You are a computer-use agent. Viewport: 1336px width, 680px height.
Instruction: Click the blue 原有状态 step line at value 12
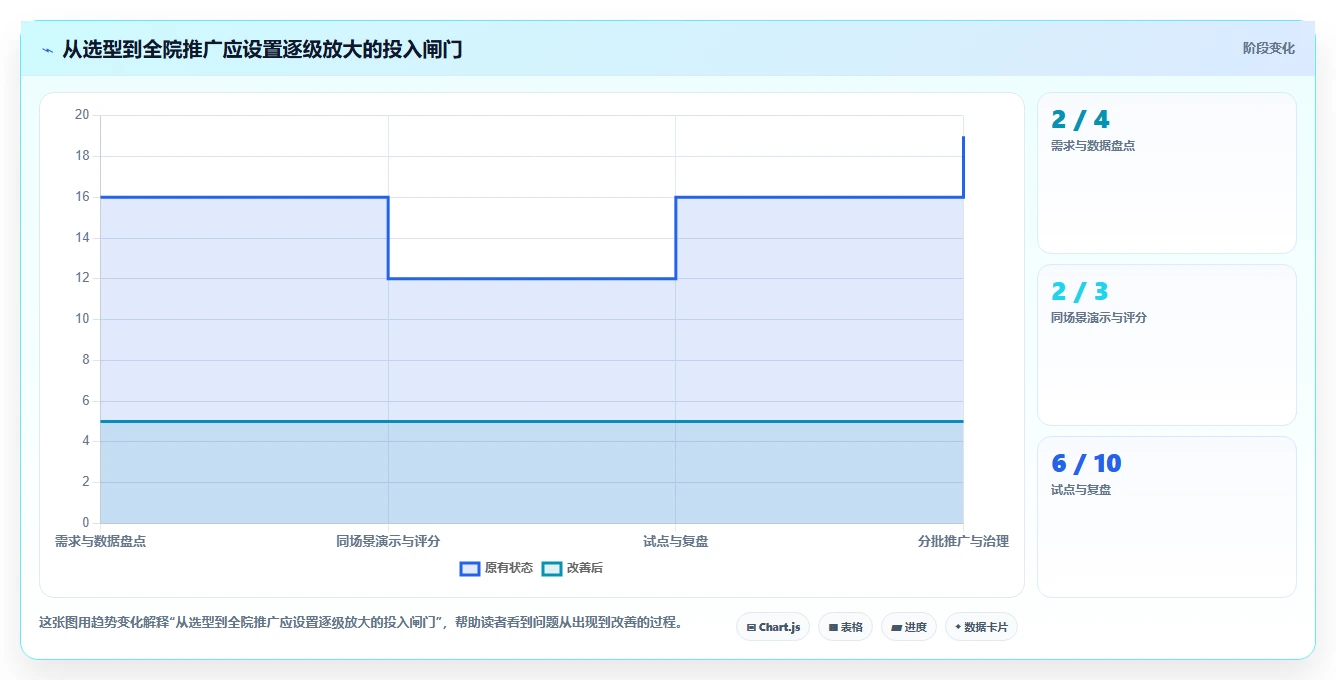tap(532, 278)
